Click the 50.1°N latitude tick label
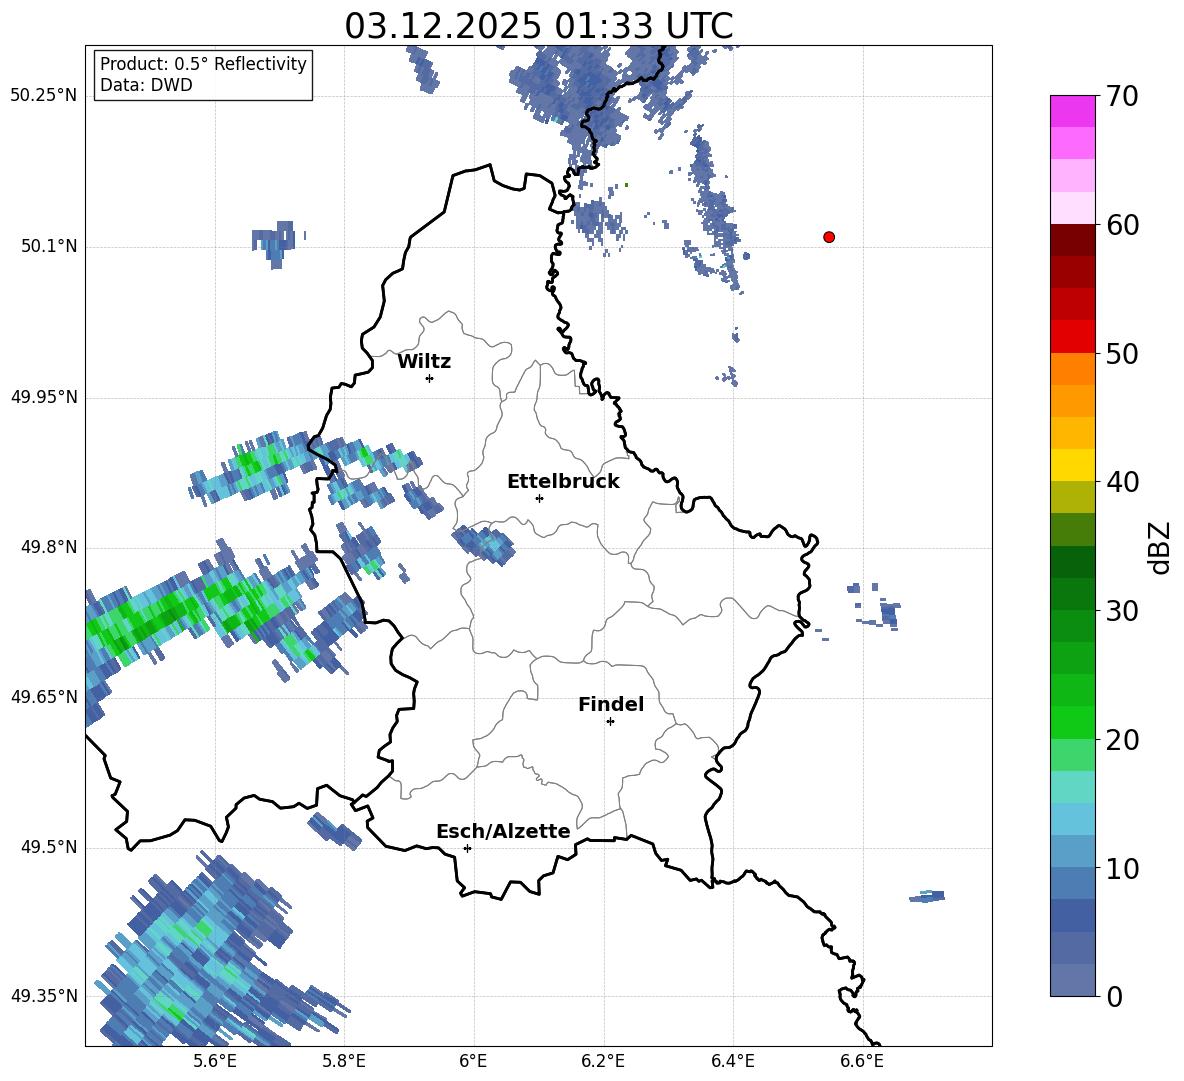1184x1081 pixels. (x=48, y=247)
